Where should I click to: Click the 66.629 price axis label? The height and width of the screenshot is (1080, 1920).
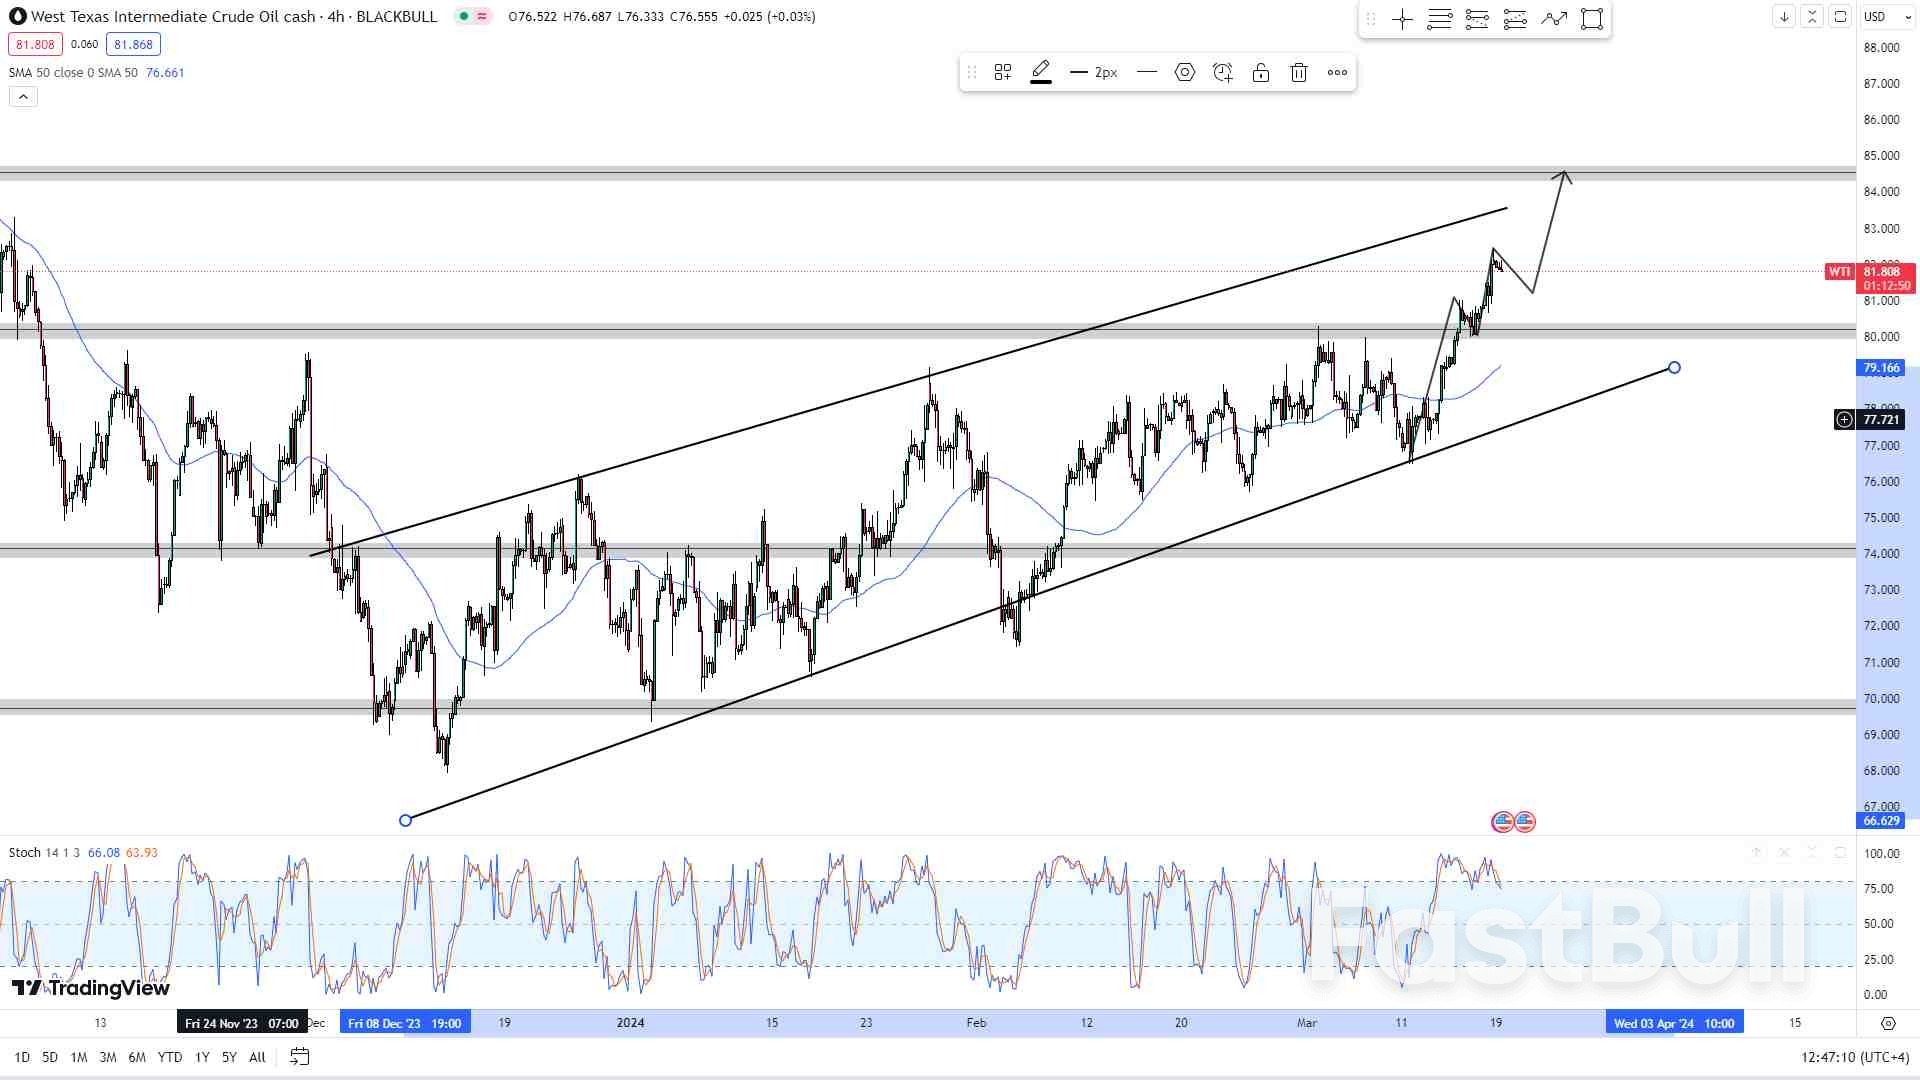[1882, 821]
